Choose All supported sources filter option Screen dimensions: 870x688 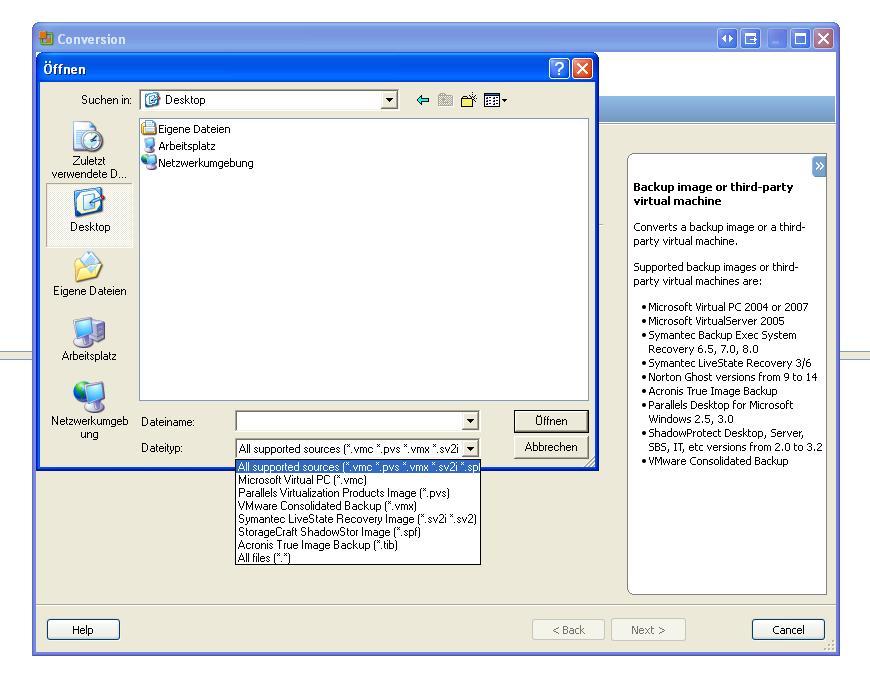click(358, 467)
